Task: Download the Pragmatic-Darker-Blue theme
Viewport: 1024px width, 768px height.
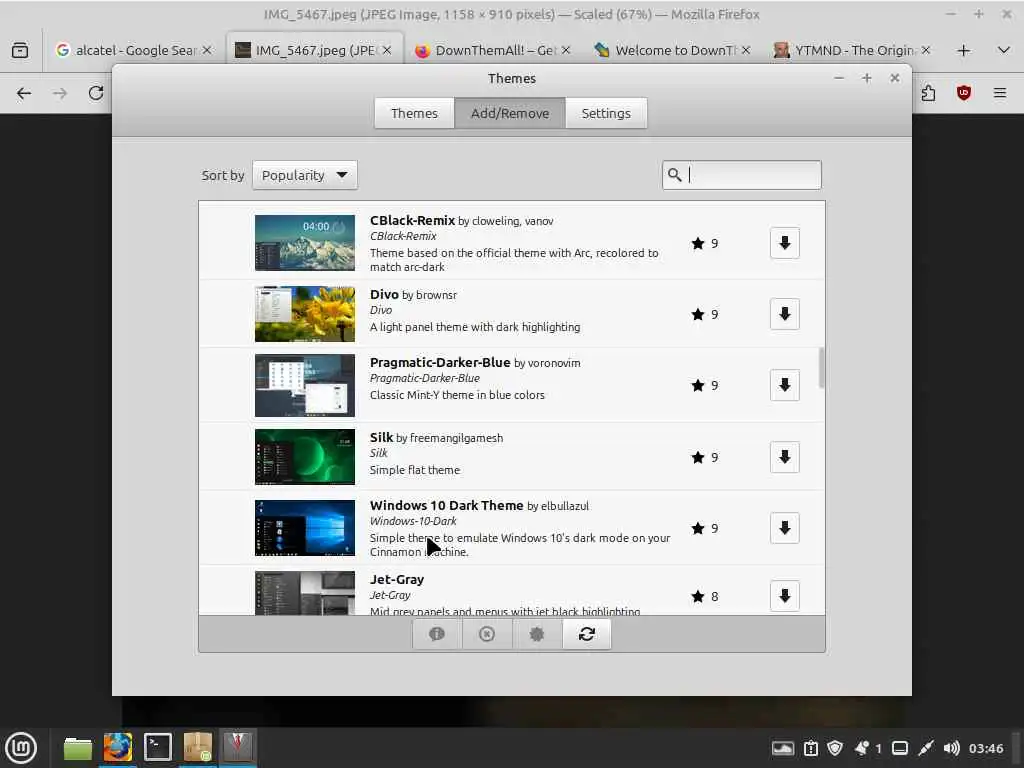Action: 784,385
